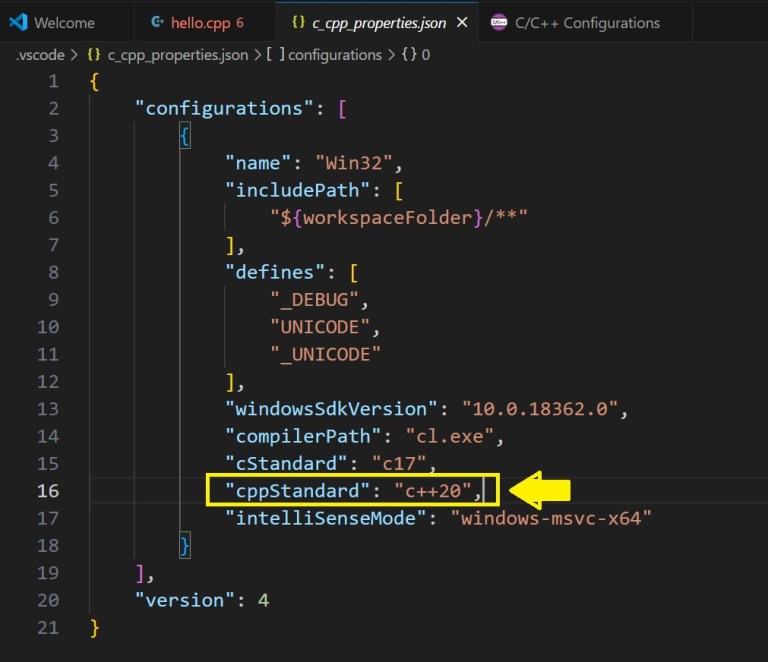Click .vscode in the breadcrumb
768x662 pixels.
(40, 55)
